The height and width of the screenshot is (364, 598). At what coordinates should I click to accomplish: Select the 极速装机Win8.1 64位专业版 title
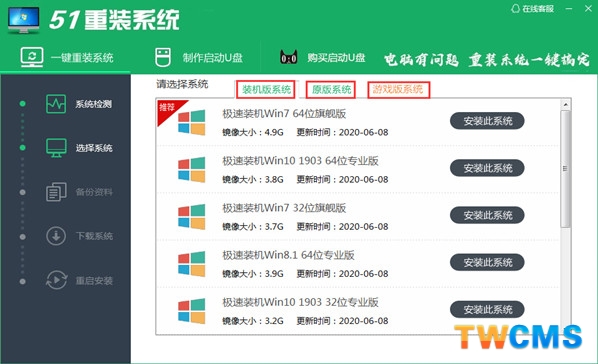coord(288,255)
